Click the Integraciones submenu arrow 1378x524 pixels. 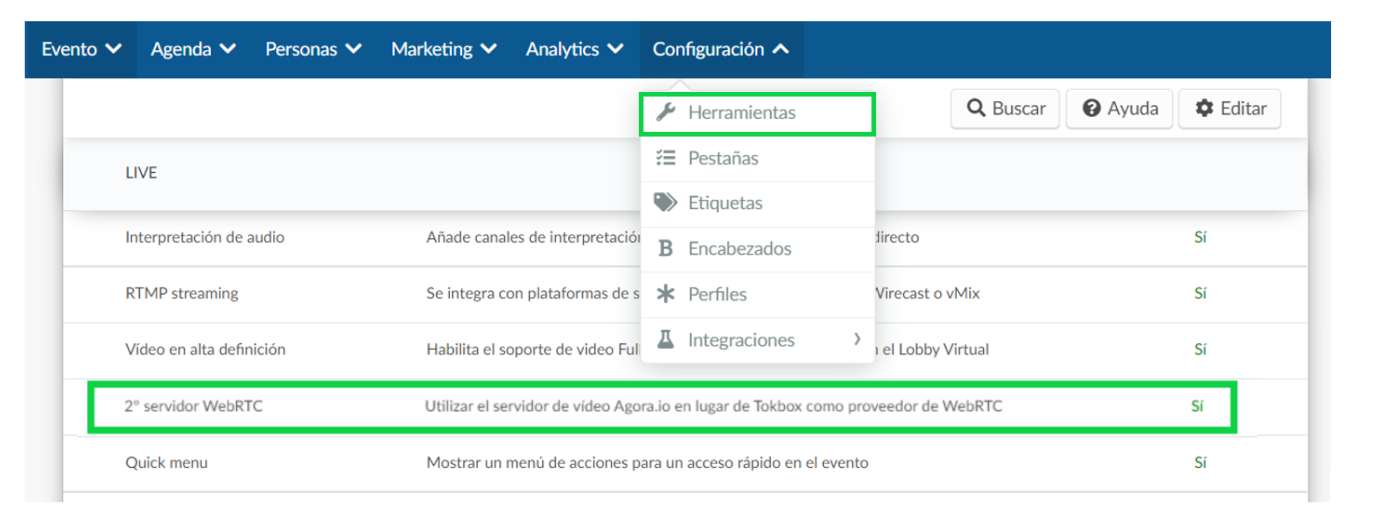pos(857,340)
